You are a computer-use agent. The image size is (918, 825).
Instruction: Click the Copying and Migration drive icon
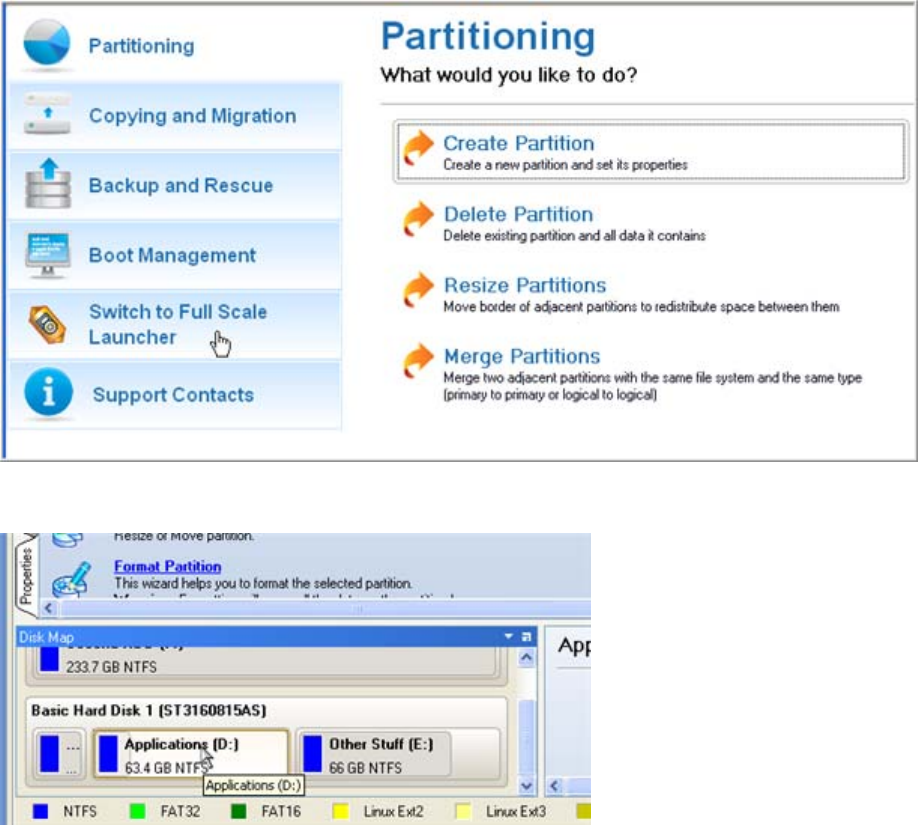pos(48,114)
